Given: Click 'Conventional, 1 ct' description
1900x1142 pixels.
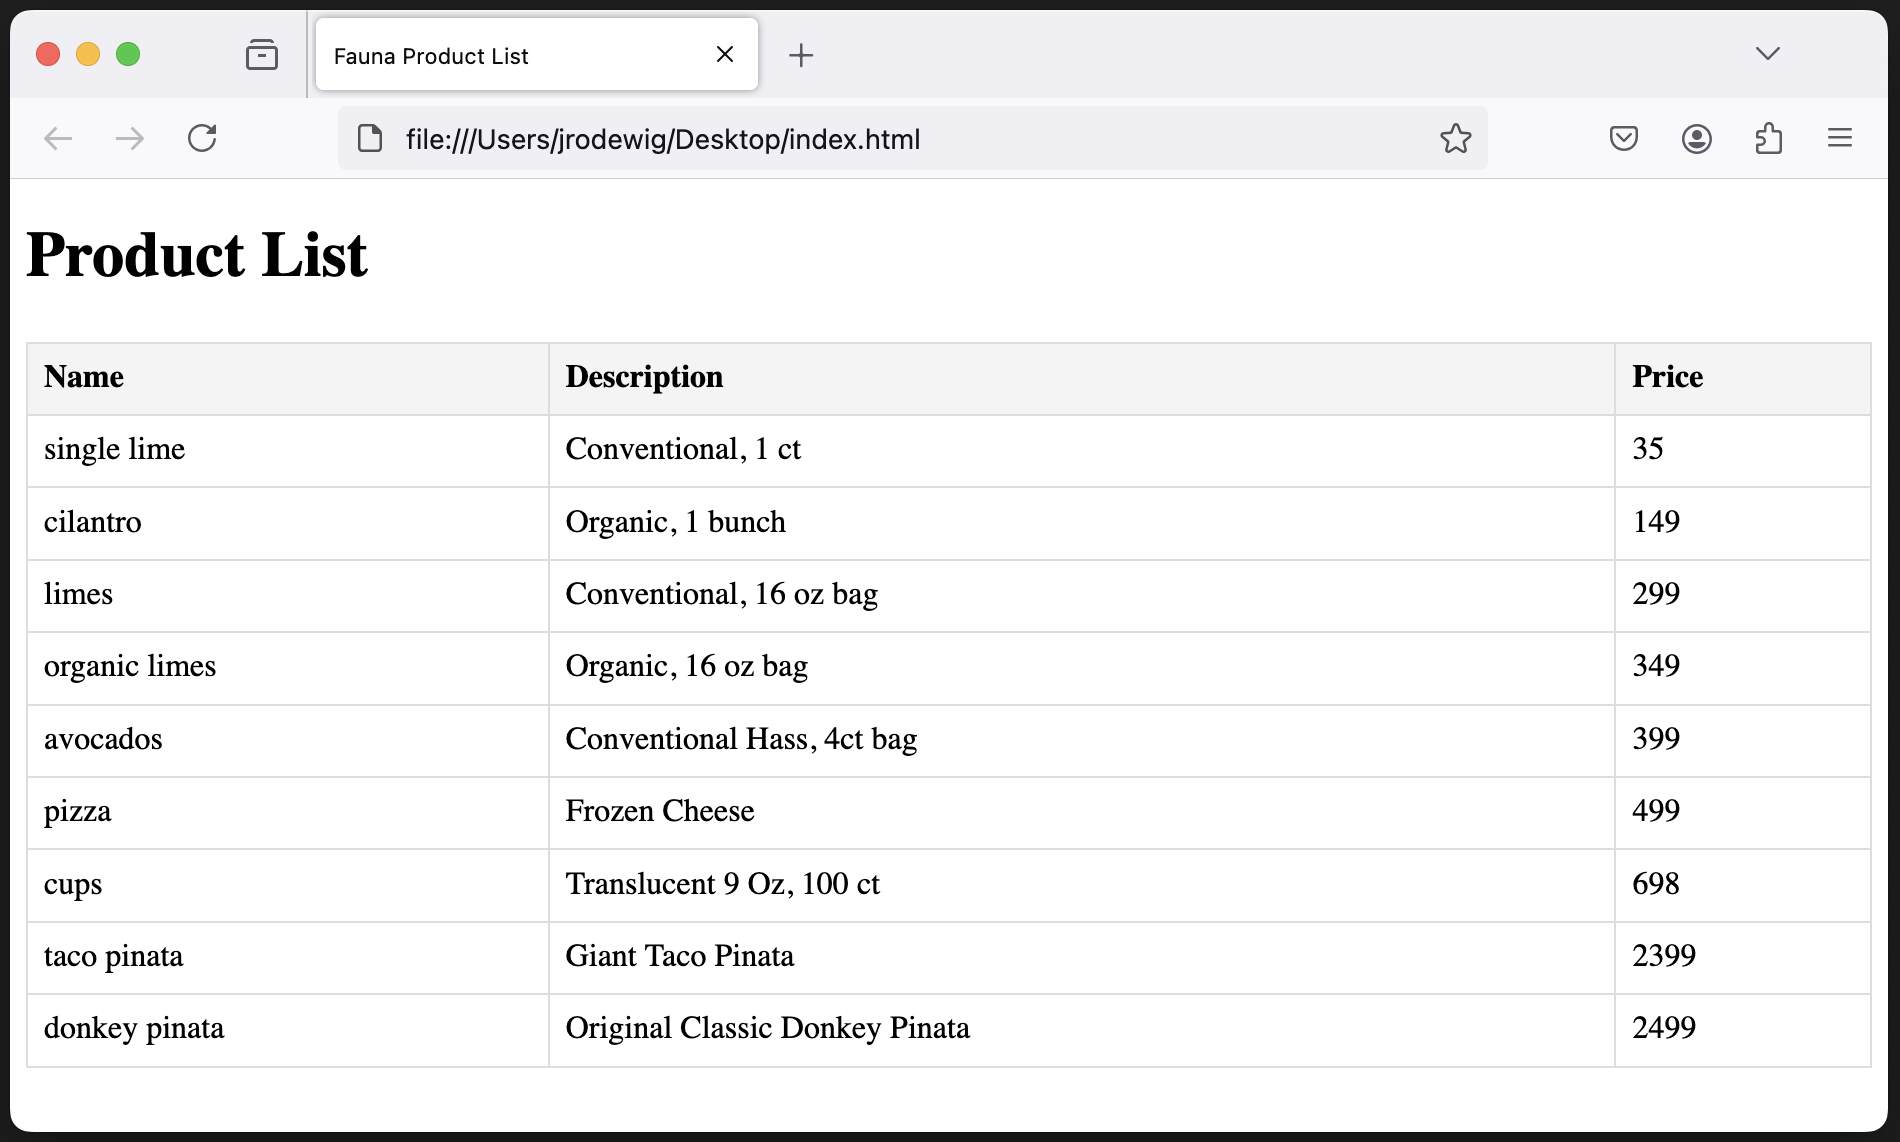Looking at the screenshot, I should [683, 450].
